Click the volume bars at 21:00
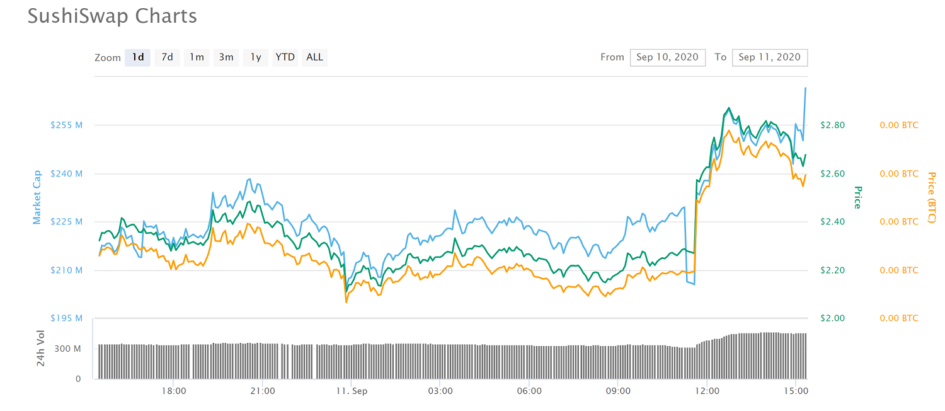Viewport: 945px width, 411px height. coord(263,360)
